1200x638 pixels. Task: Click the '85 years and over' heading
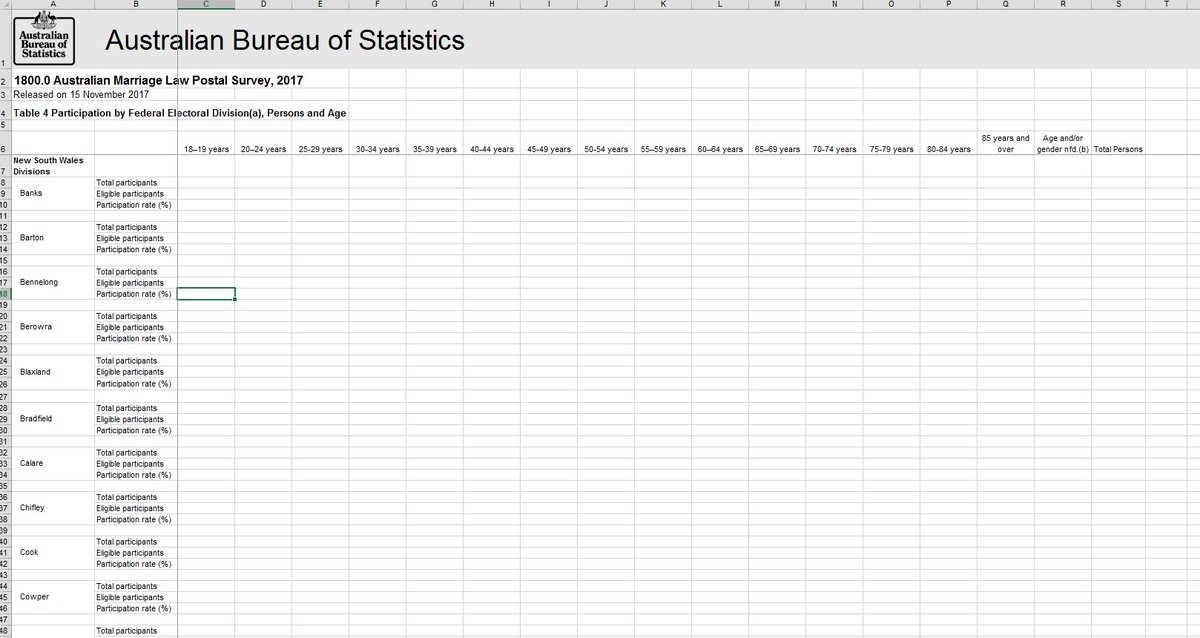pos(1006,144)
